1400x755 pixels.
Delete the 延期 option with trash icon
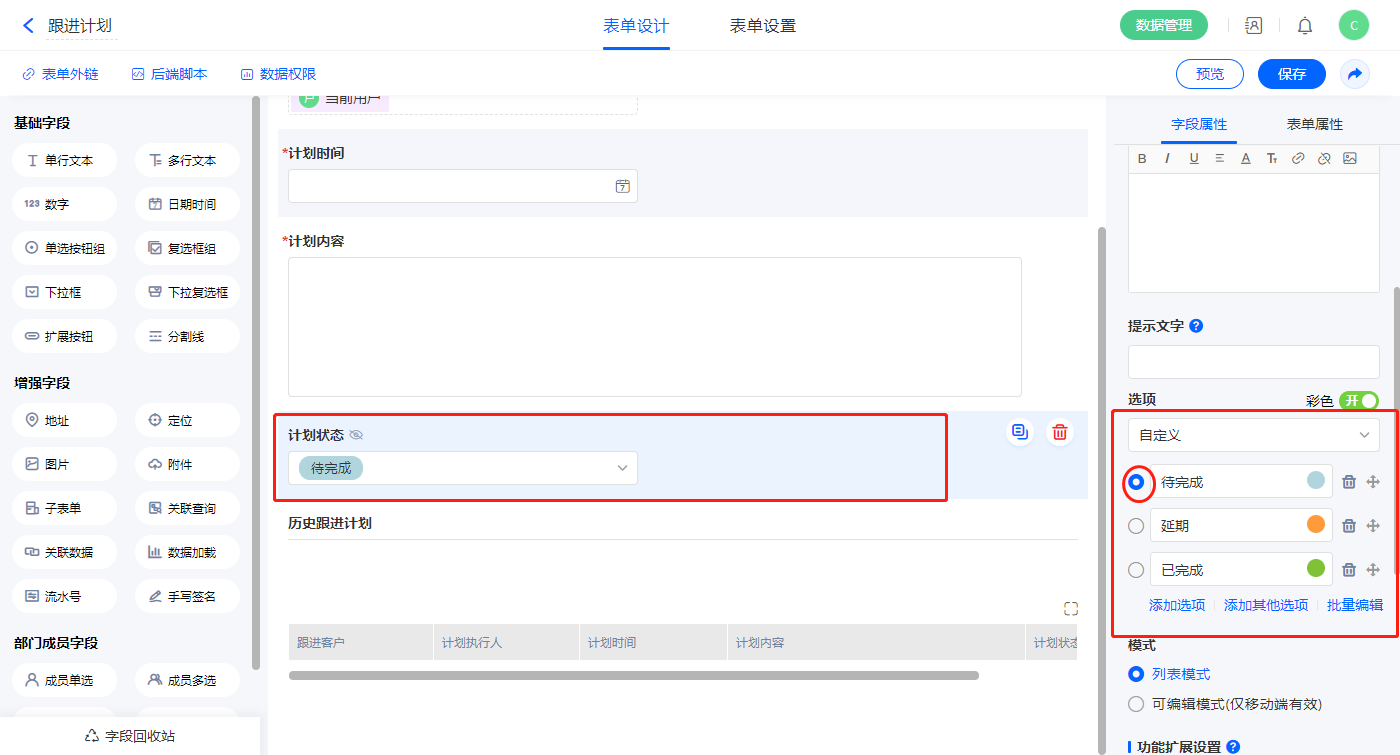tap(1348, 526)
